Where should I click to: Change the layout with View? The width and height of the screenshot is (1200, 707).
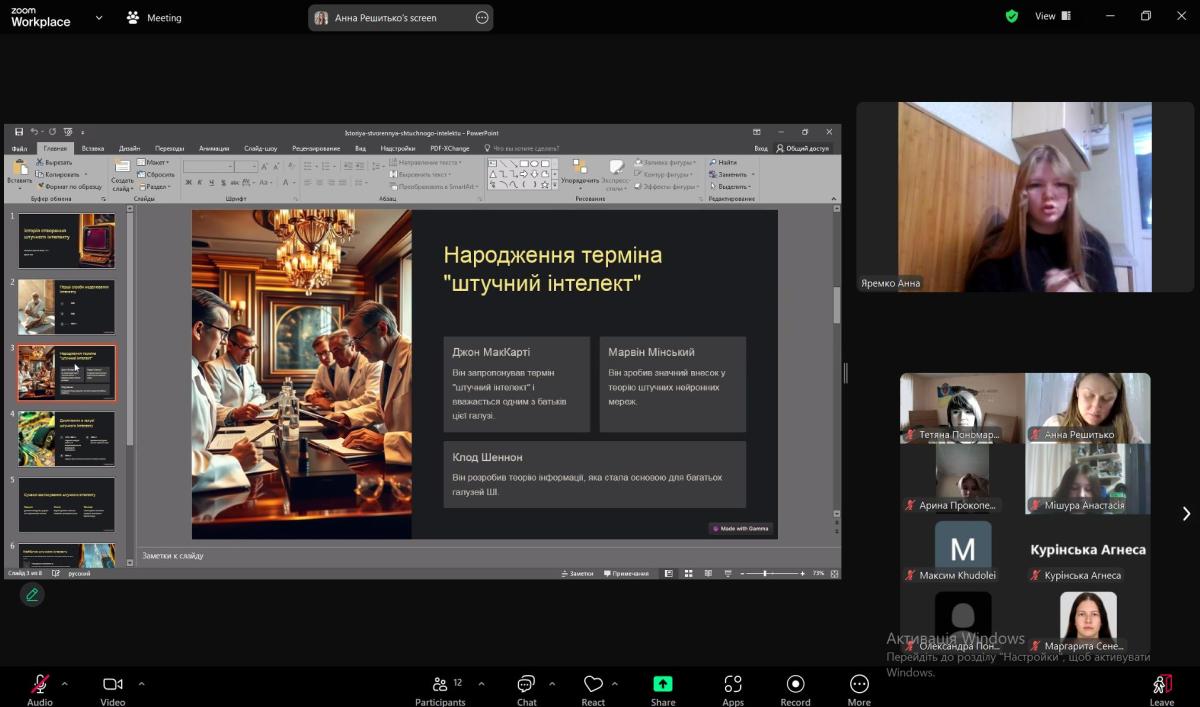pos(1052,17)
